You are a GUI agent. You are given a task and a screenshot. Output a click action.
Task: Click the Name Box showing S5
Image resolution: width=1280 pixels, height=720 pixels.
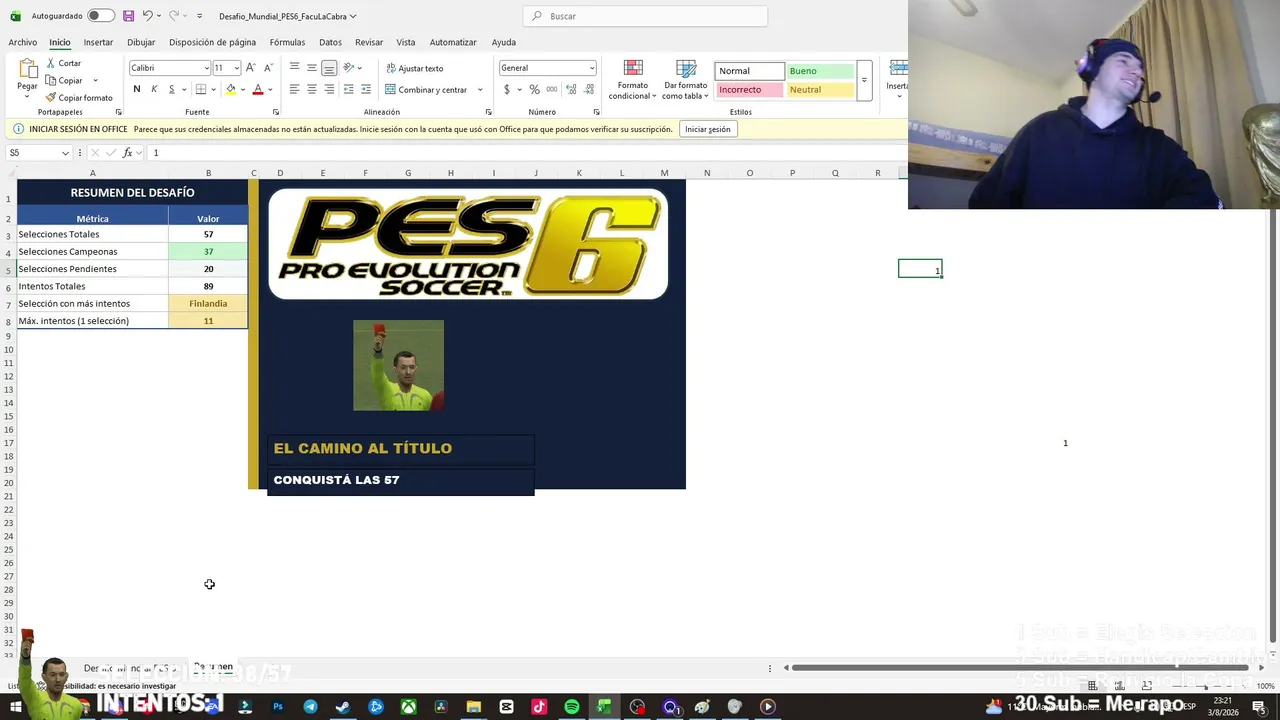point(38,153)
